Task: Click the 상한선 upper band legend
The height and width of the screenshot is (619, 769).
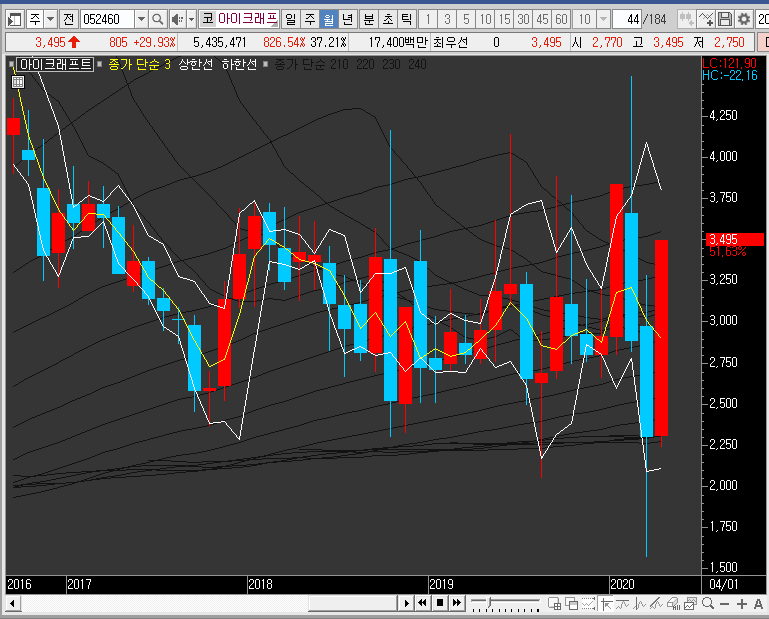Action: pyautogui.click(x=196, y=64)
